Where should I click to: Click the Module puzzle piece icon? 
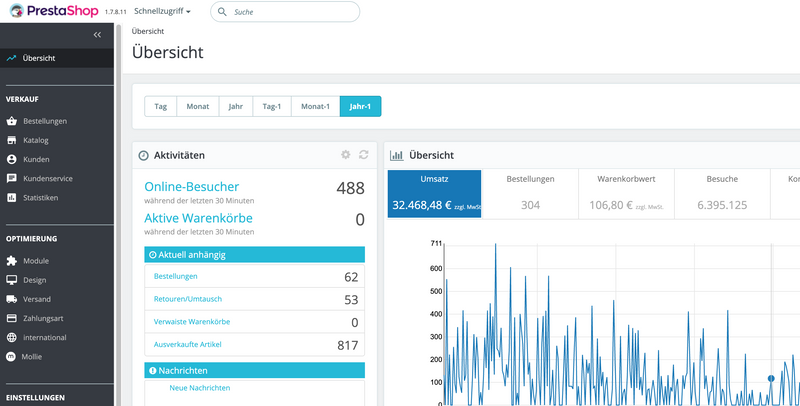[12, 261]
